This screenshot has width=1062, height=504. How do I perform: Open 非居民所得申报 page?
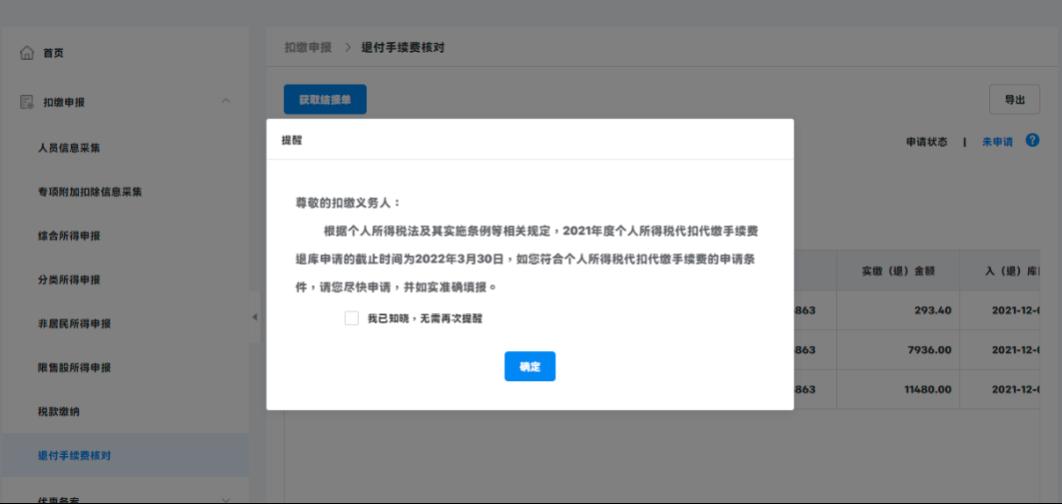(74, 324)
